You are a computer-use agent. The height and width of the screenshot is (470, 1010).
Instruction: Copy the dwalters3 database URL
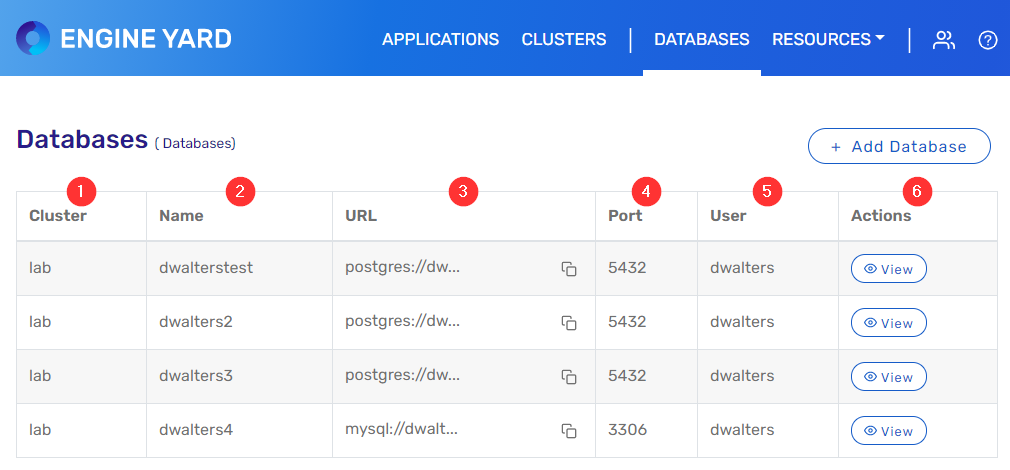pos(569,377)
